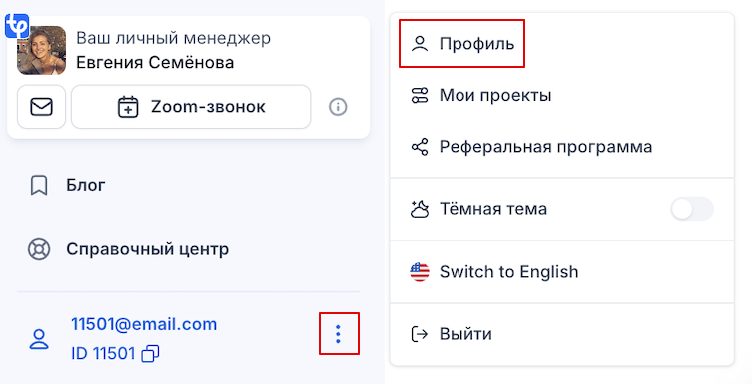Image resolution: width=752 pixels, height=384 pixels.
Task: Click the lifebuoy Справочный центр icon
Action: (x=39, y=249)
